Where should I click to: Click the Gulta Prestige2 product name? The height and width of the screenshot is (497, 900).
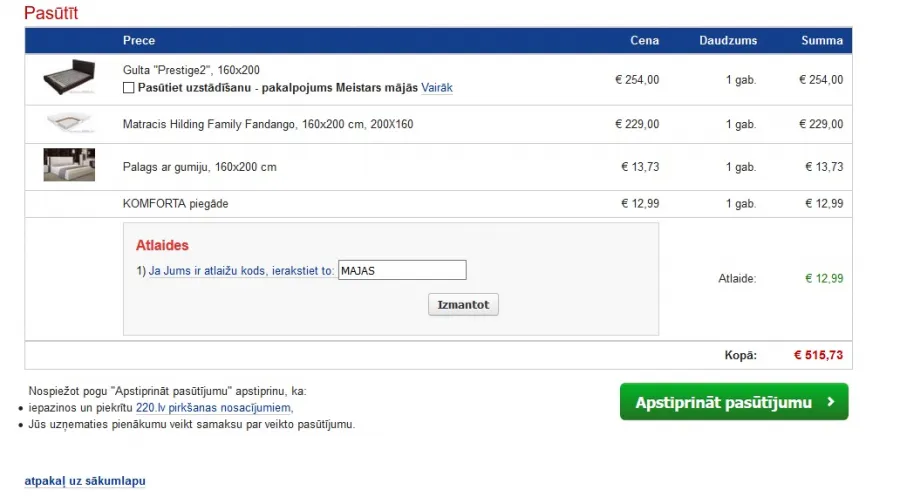191,70
